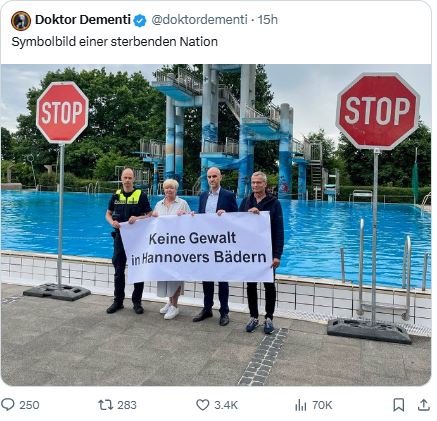The width and height of the screenshot is (437, 421).
Task: Click the reply speech bubble icon
Action: 8,404
